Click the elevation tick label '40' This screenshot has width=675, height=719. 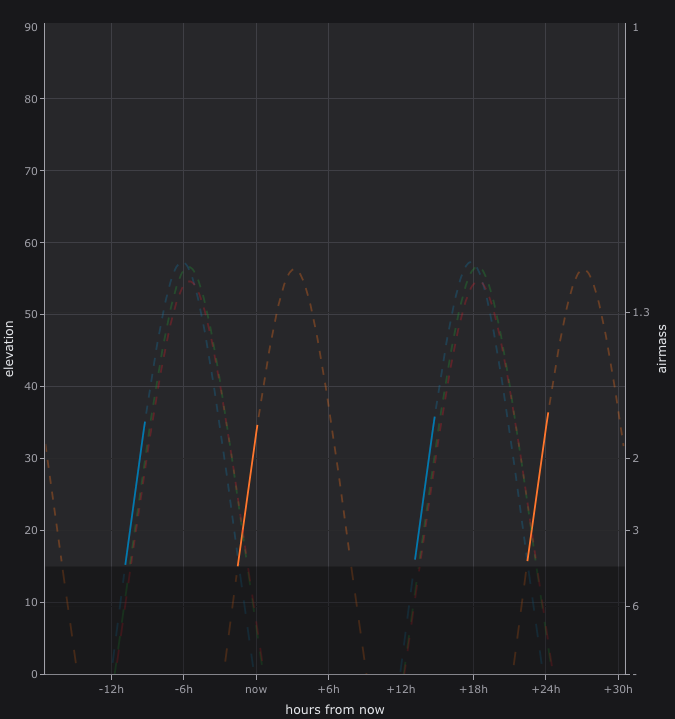pyautogui.click(x=31, y=387)
